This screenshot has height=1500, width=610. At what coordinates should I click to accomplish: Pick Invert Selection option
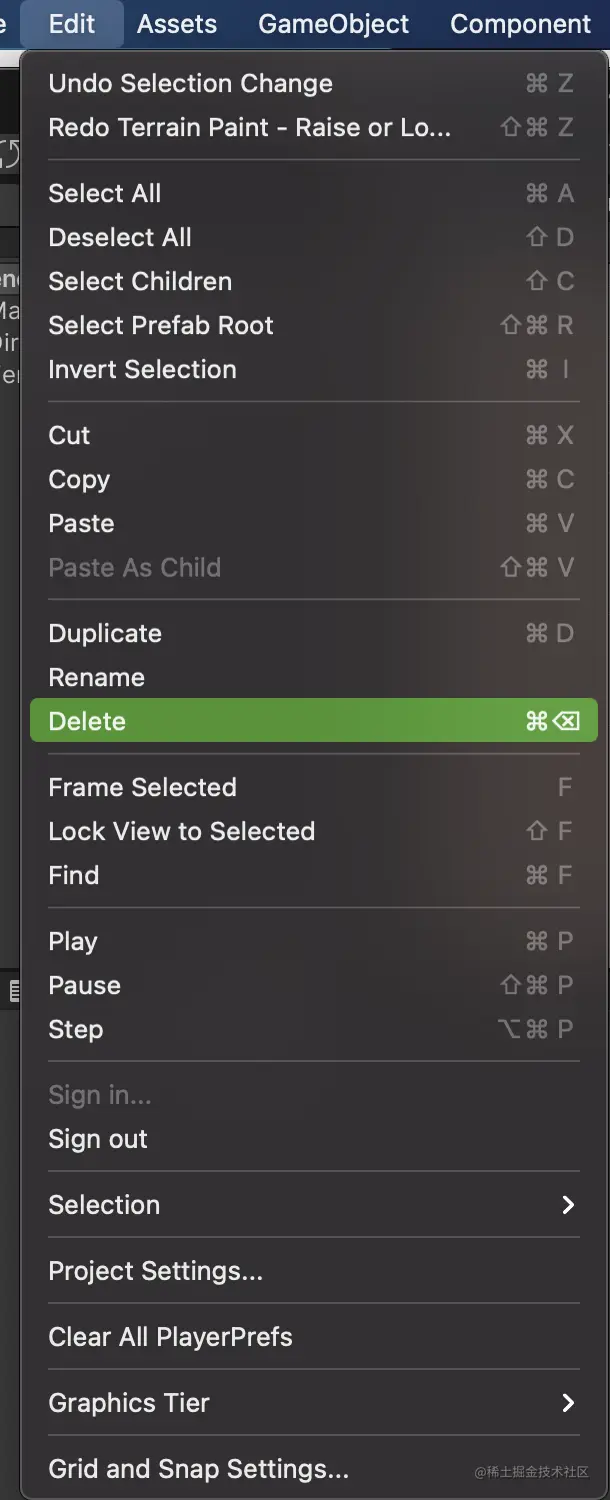[142, 369]
